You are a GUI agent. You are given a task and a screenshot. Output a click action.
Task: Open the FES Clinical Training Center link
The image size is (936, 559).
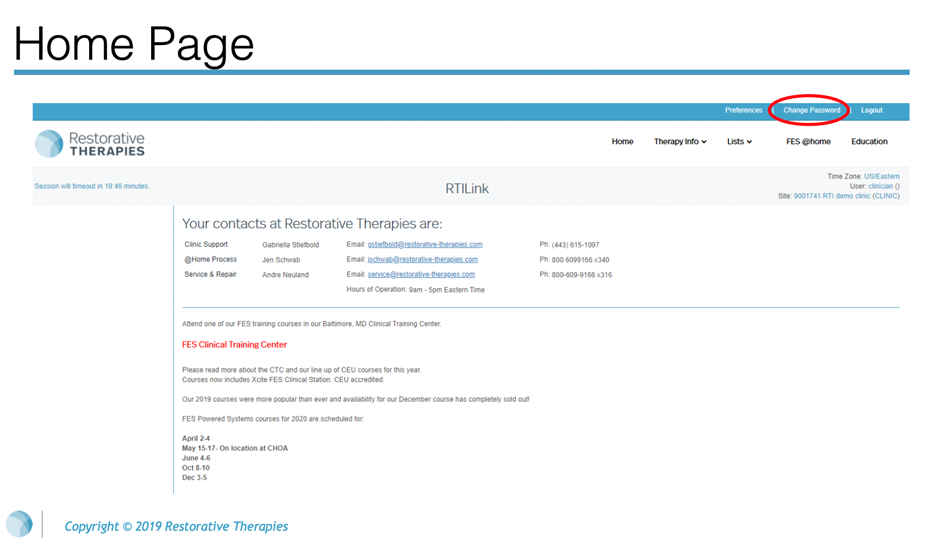point(234,345)
